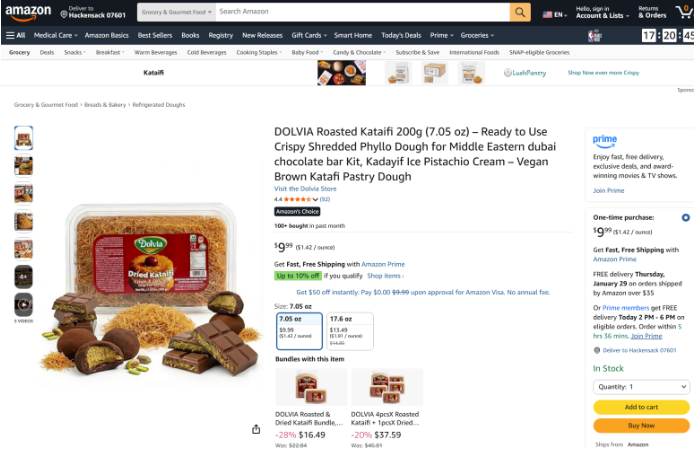Click the orange search magnifier button

click(x=520, y=12)
